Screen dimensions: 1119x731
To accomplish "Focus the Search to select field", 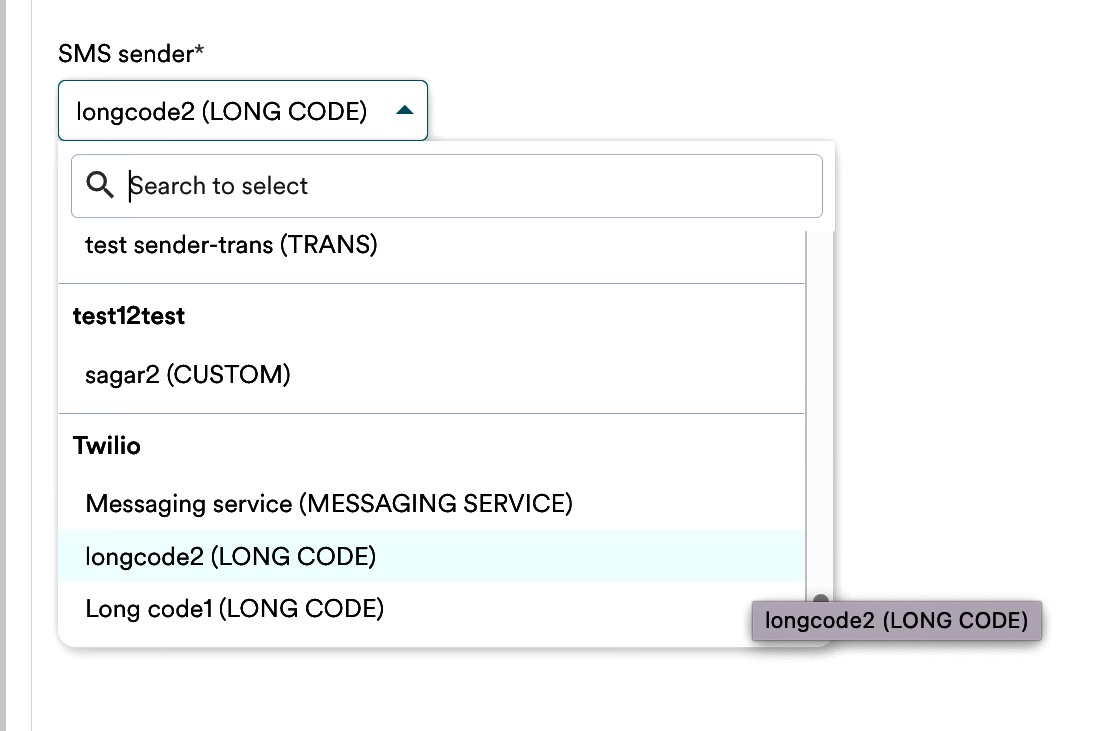I will tap(470, 186).
